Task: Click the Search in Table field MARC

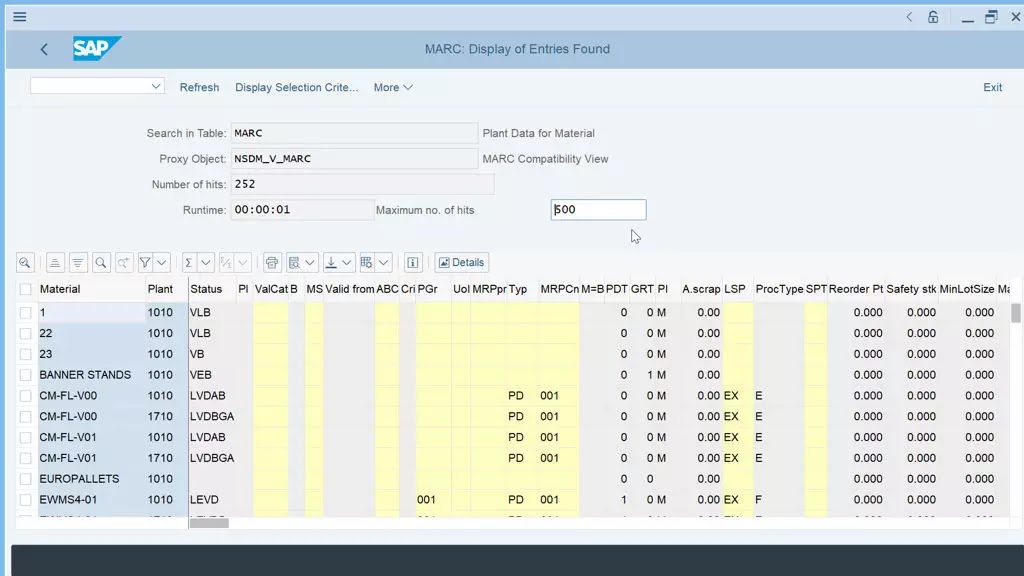Action: (354, 133)
